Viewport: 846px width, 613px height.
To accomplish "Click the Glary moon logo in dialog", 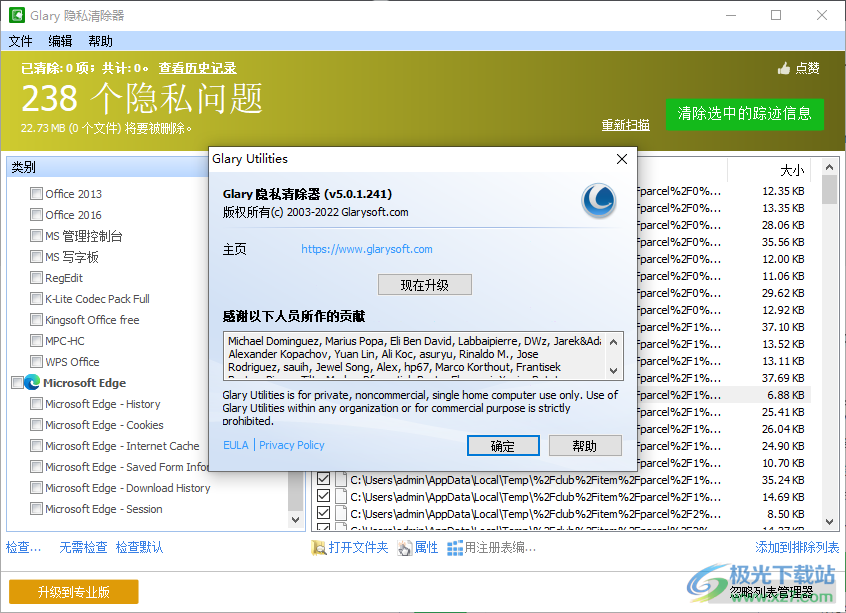I will click(598, 201).
